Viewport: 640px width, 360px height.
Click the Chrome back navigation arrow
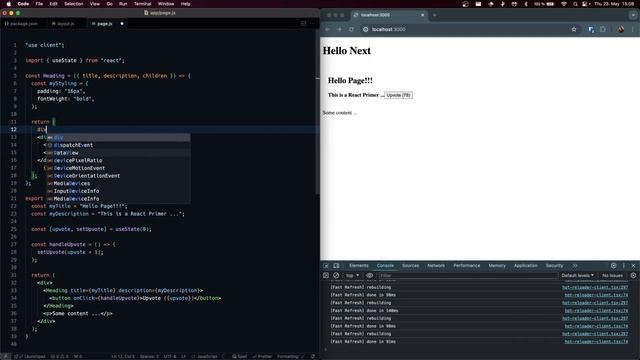pos(328,29)
